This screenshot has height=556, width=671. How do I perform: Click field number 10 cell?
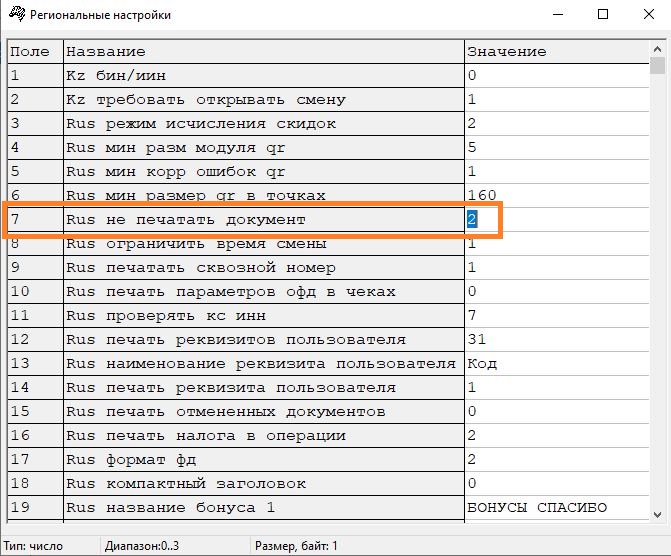[x=36, y=291]
